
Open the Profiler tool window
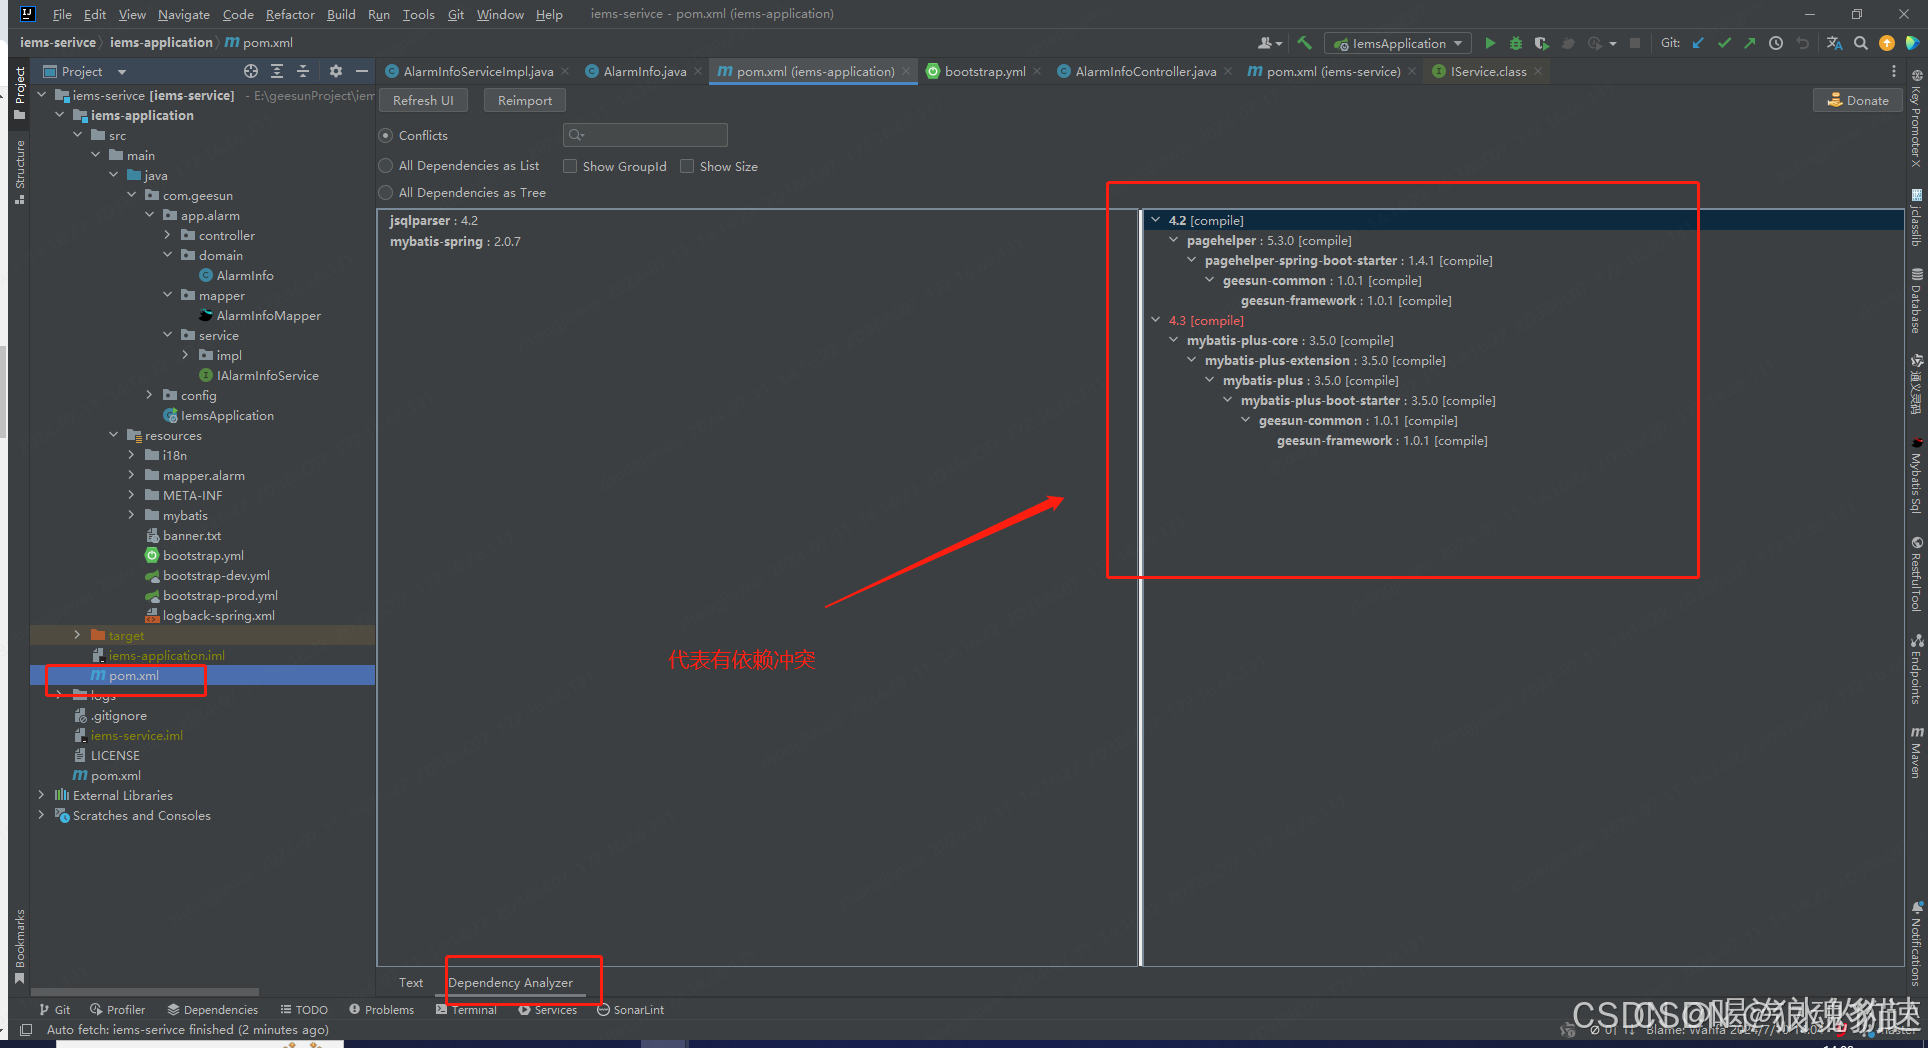[x=117, y=1010]
